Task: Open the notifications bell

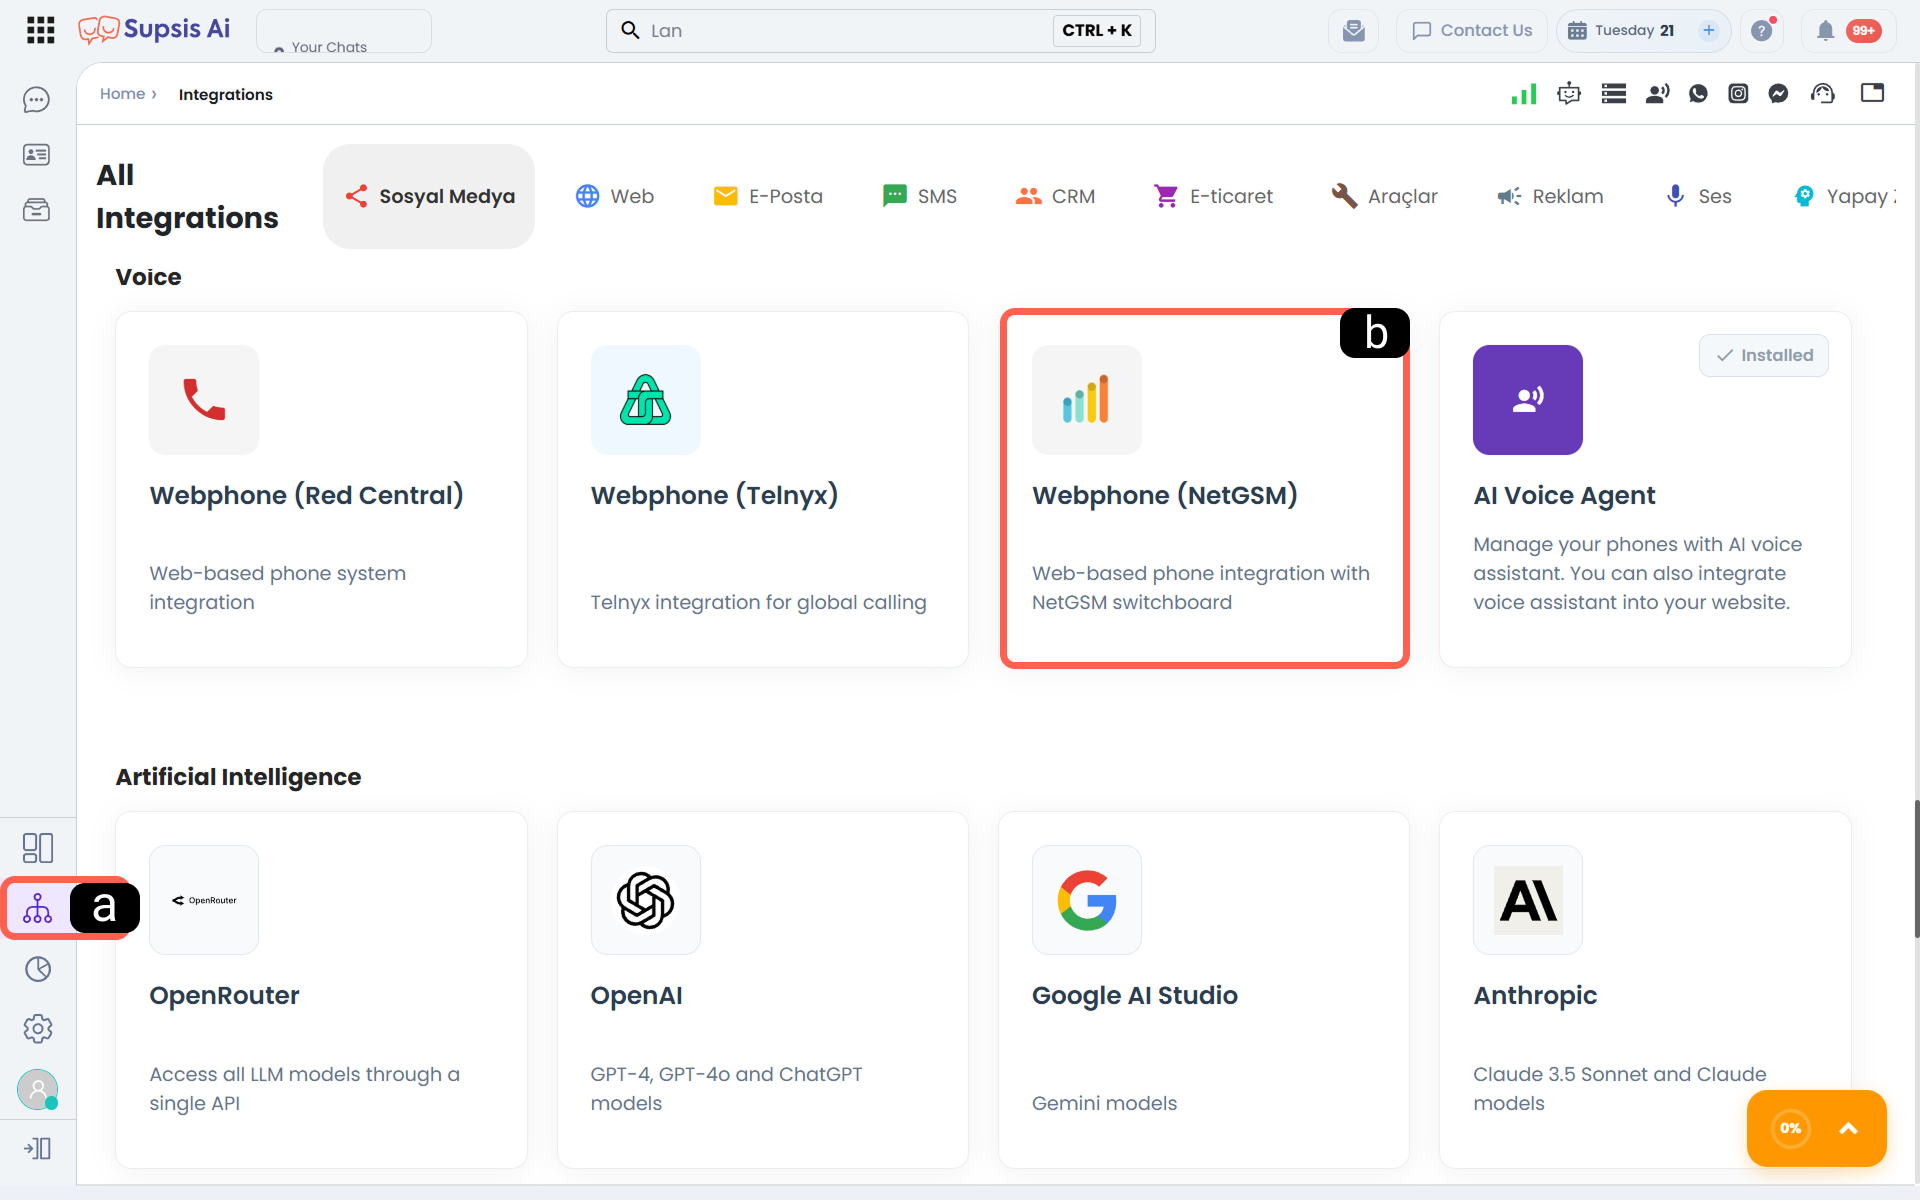Action: point(1825,31)
